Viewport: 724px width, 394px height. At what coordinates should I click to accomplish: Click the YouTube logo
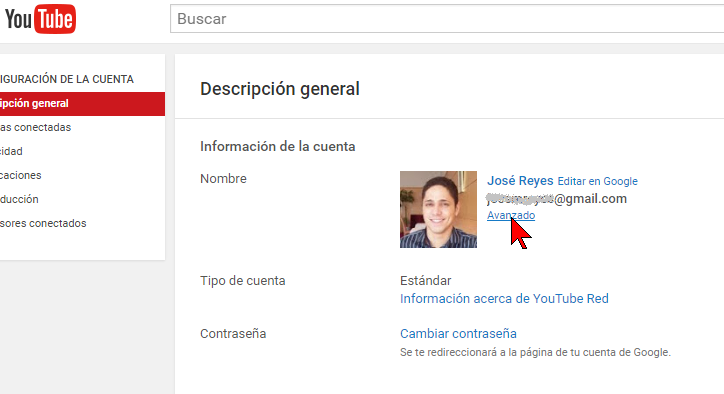(40, 19)
